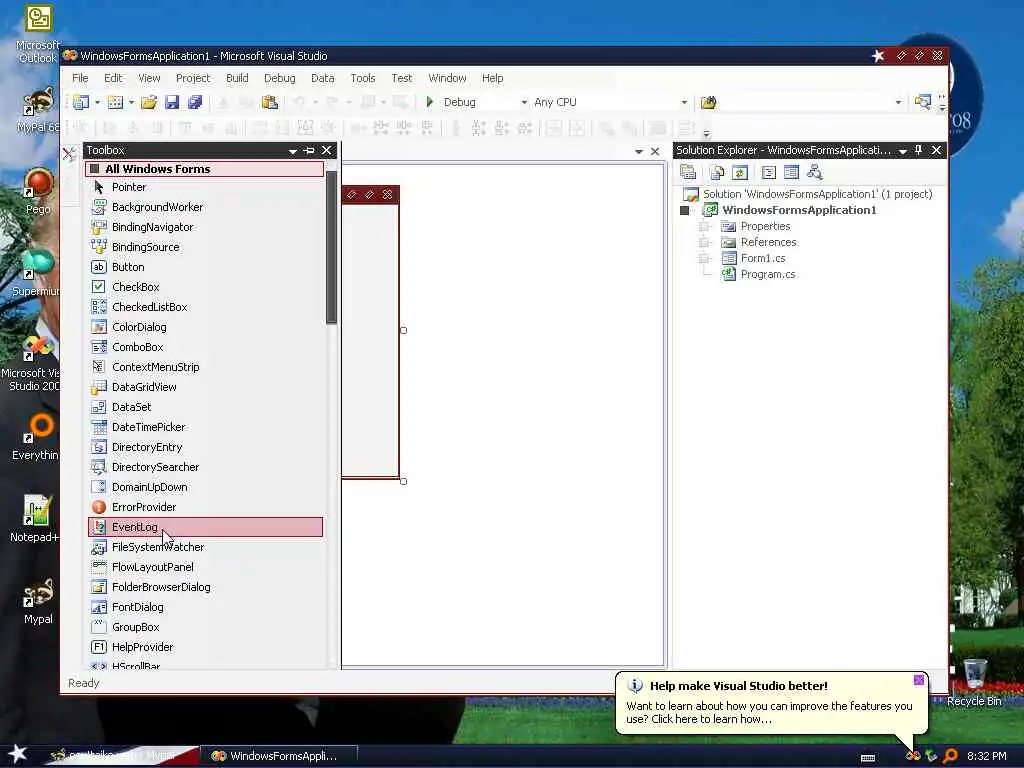
Task: Save the current file with the floppy icon
Action: pyautogui.click(x=172, y=102)
